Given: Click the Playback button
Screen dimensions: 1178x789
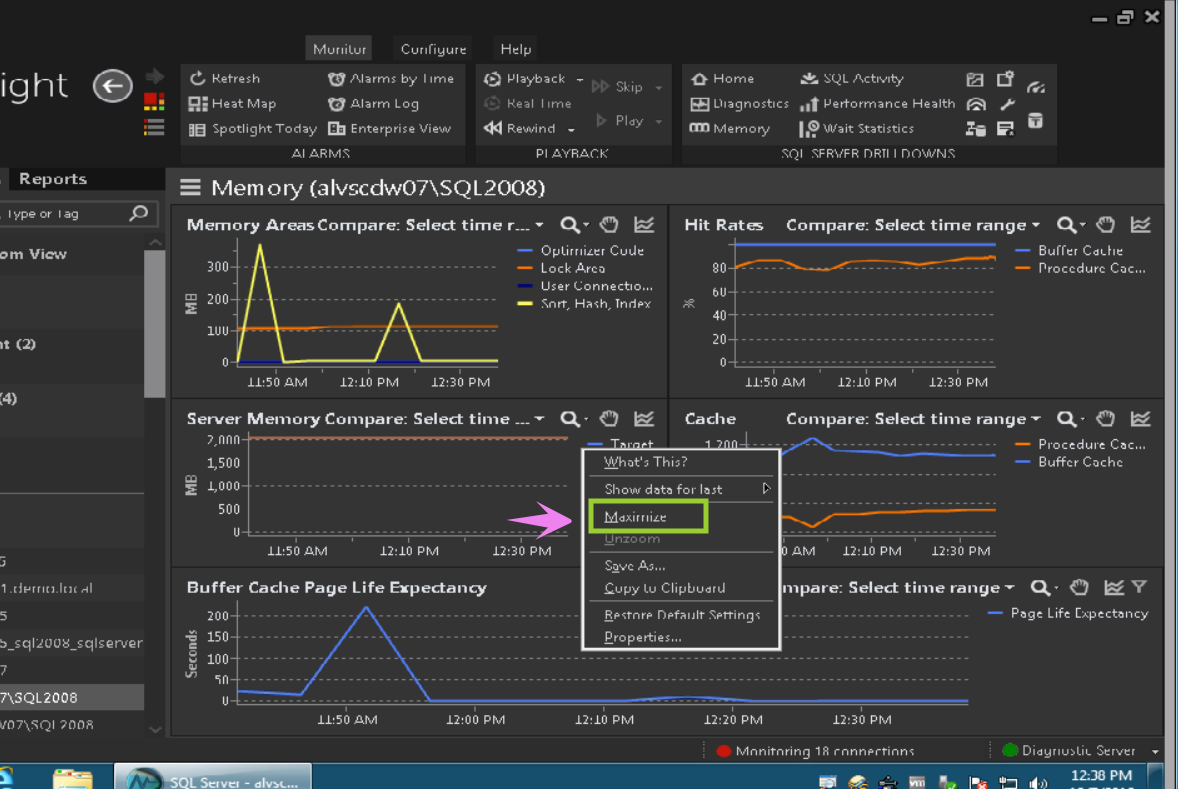Looking at the screenshot, I should pyautogui.click(x=525, y=78).
